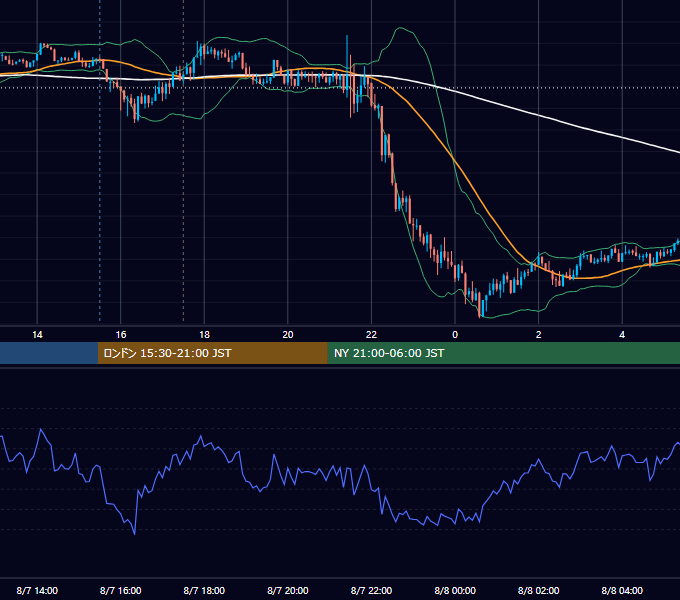Click the 8/7 18:00 label on the lower axis
This screenshot has width=680, height=600.
coord(204,591)
